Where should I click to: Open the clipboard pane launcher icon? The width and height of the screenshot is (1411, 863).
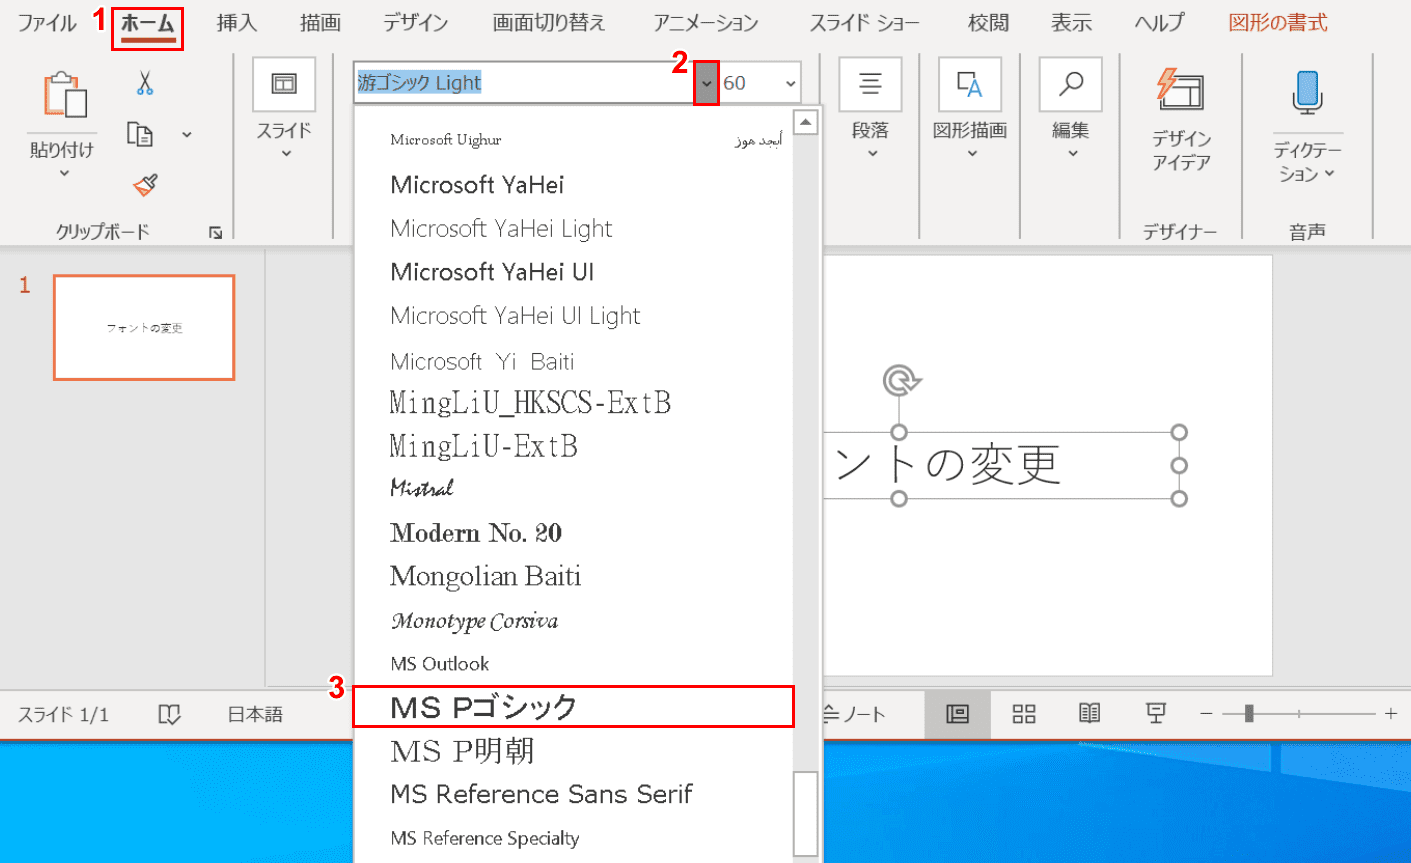[x=215, y=232]
